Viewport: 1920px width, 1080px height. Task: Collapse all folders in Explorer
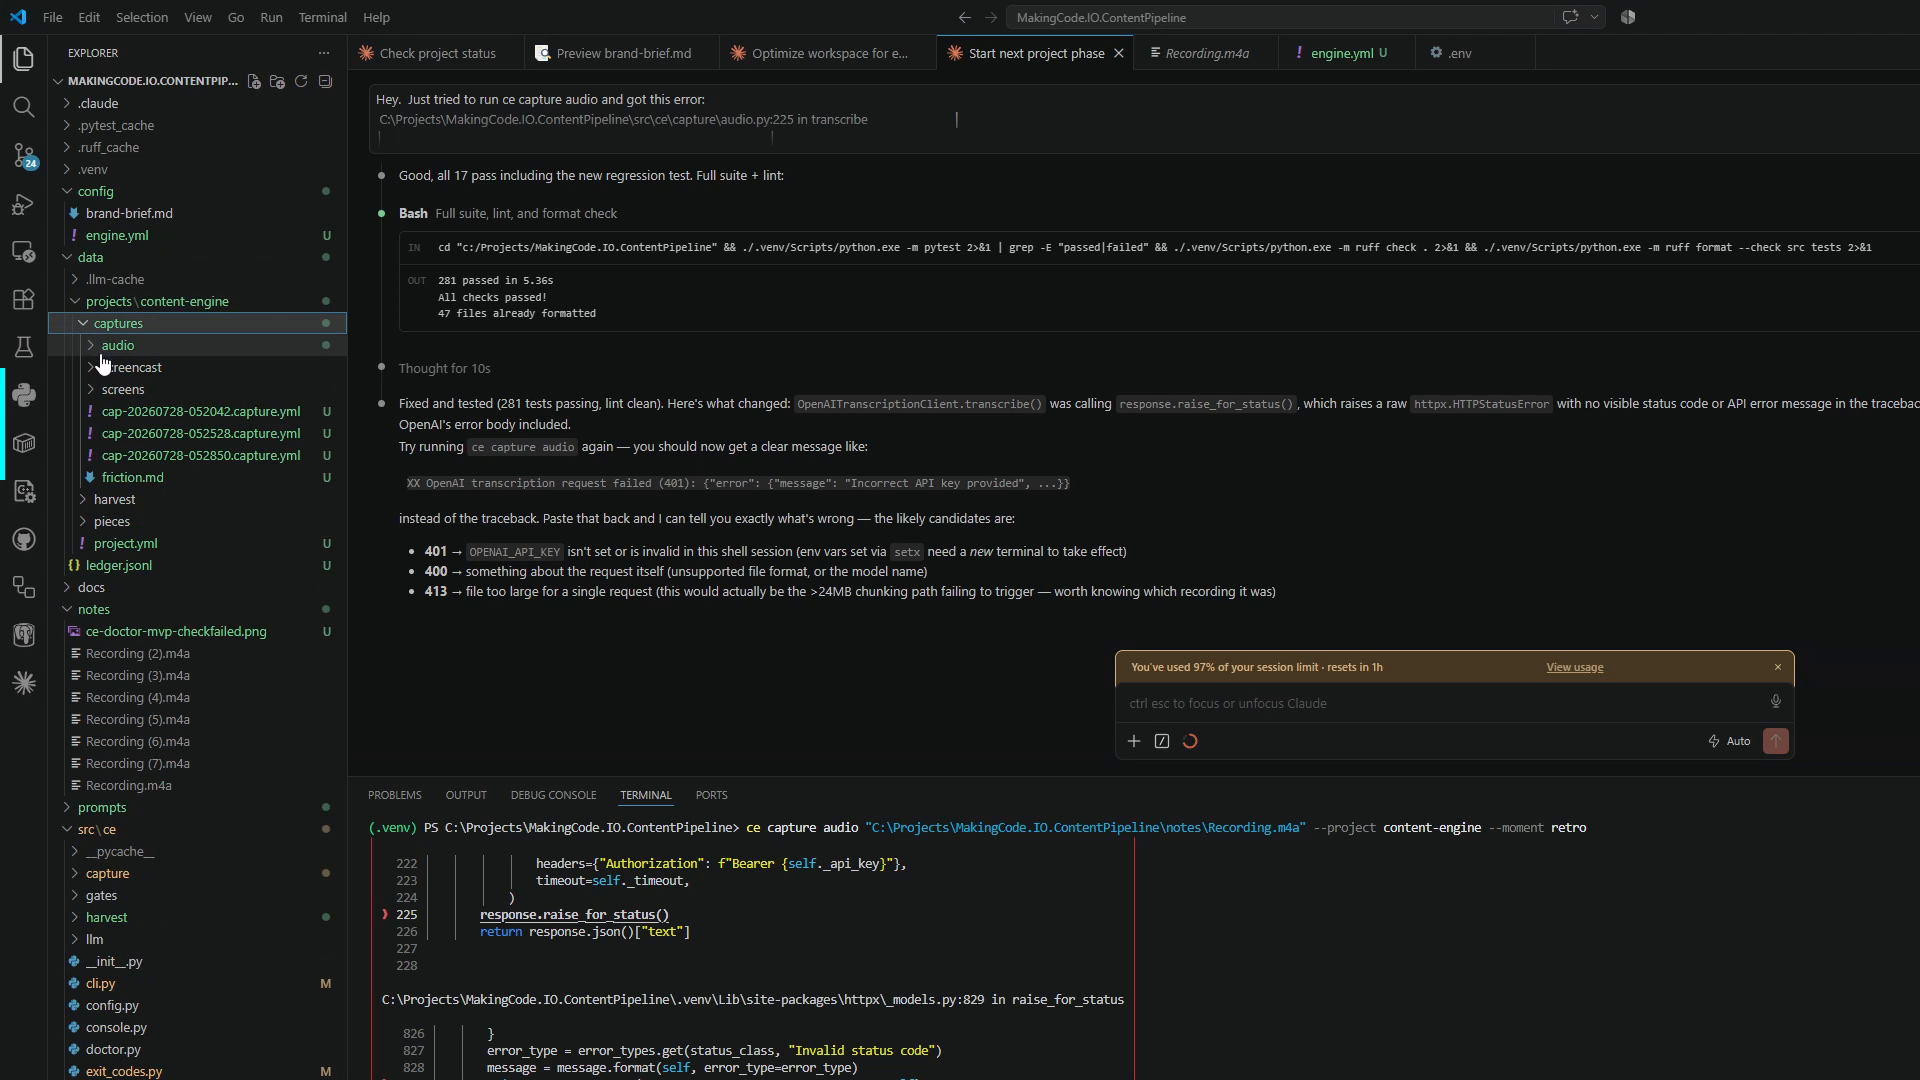325,81
